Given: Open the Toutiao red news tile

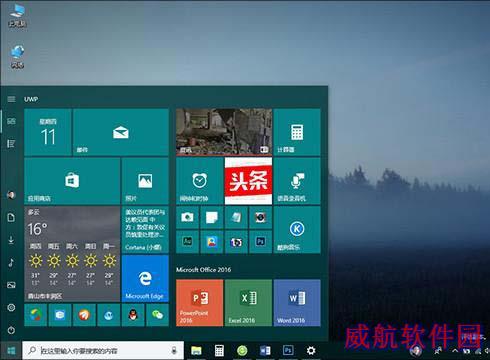Looking at the screenshot, I should tap(248, 181).
